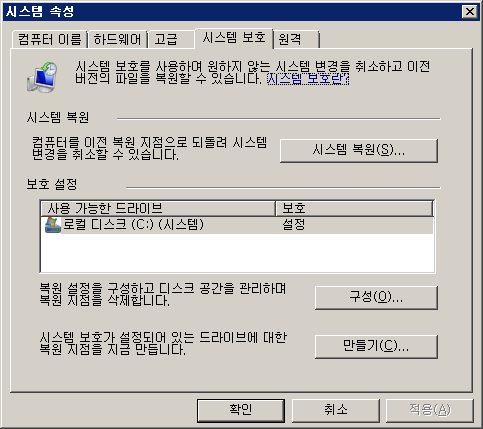The height and width of the screenshot is (429, 483).
Task: Click the 사용 가능한 드라이브 column header
Action: click(158, 208)
